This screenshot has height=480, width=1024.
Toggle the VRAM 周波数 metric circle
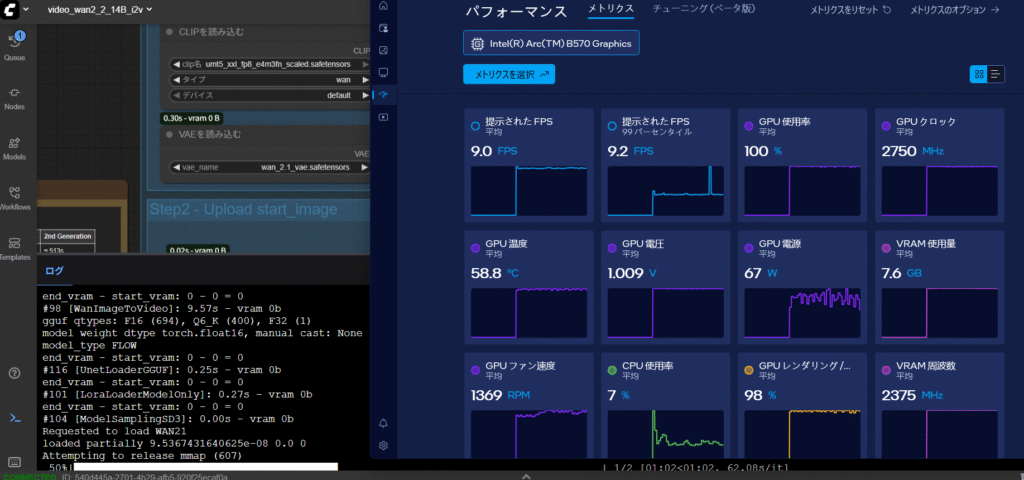(886, 370)
